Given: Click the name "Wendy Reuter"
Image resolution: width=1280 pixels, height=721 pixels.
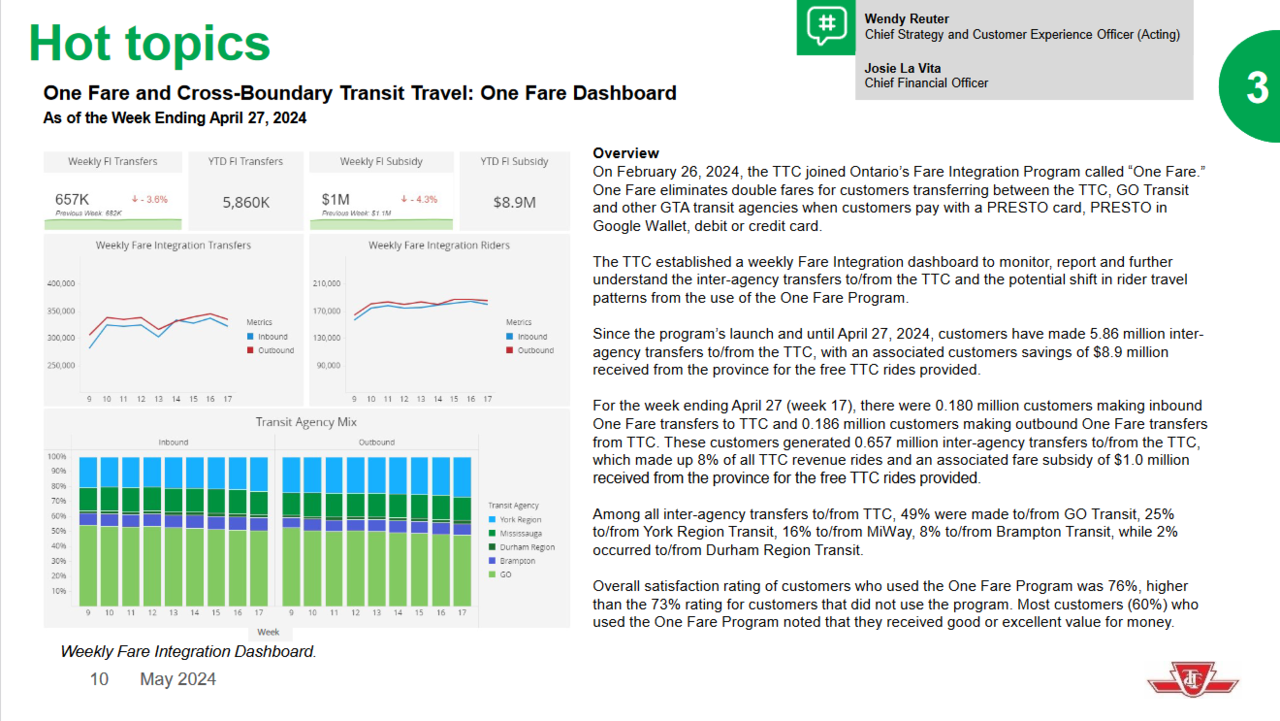Looking at the screenshot, I should coord(907,19).
